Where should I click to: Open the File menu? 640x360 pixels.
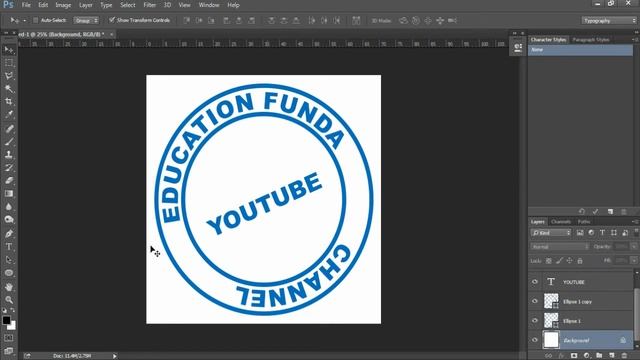point(26,5)
